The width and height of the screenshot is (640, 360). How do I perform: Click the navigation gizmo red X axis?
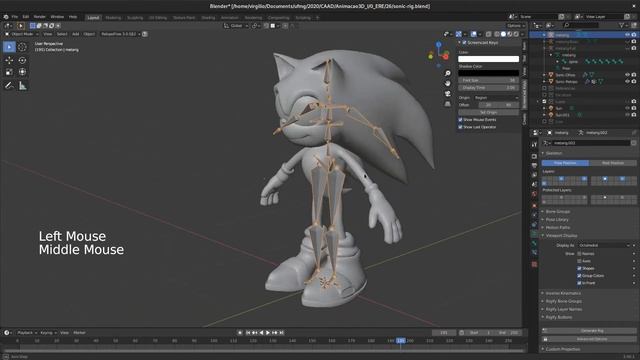pyautogui.click(x=446, y=56)
